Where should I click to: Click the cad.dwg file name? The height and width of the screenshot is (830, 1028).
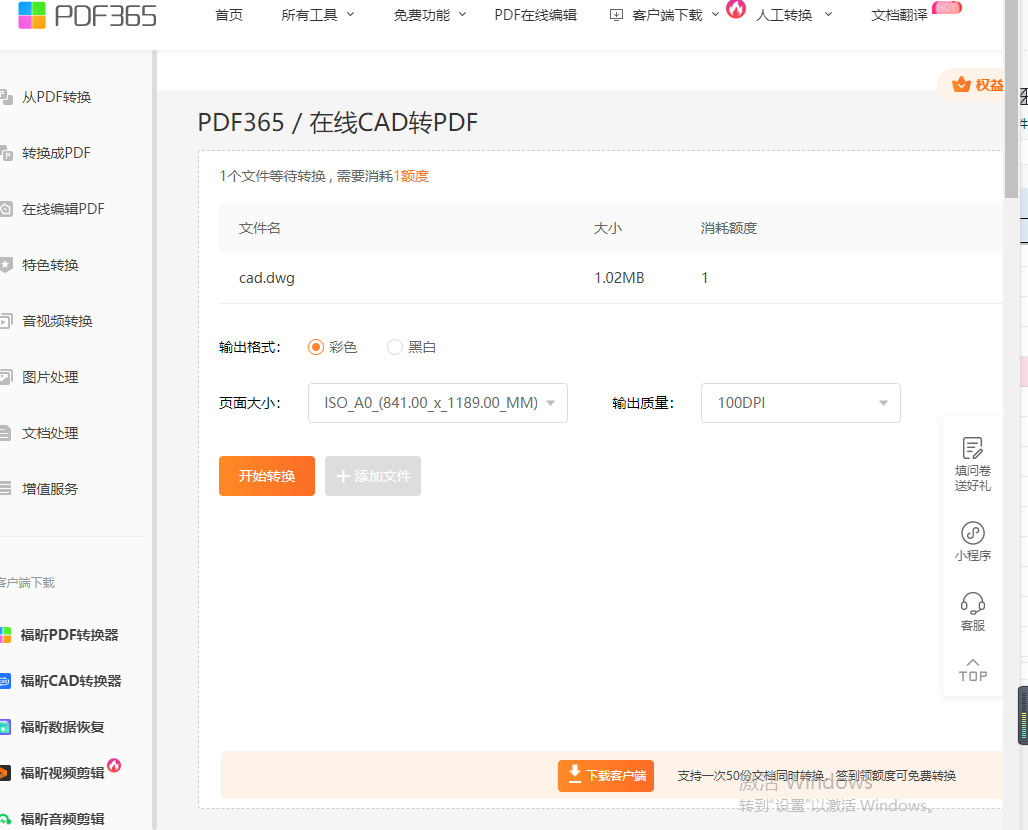267,278
